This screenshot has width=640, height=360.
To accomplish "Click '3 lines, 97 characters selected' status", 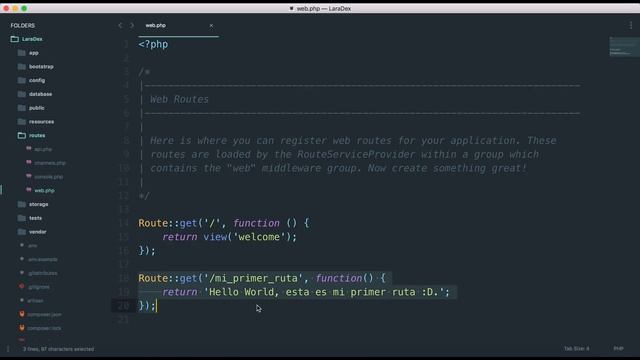I will (x=58, y=349).
